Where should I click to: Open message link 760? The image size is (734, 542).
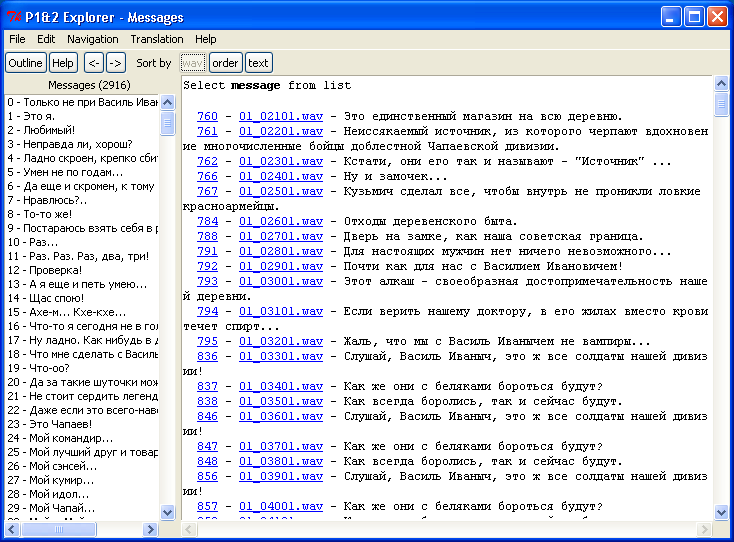(207, 116)
